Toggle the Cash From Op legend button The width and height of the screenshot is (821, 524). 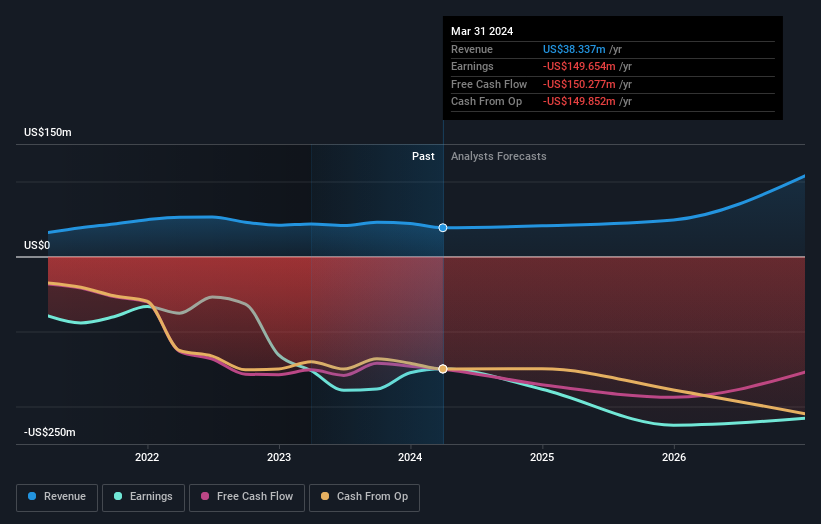click(x=364, y=497)
